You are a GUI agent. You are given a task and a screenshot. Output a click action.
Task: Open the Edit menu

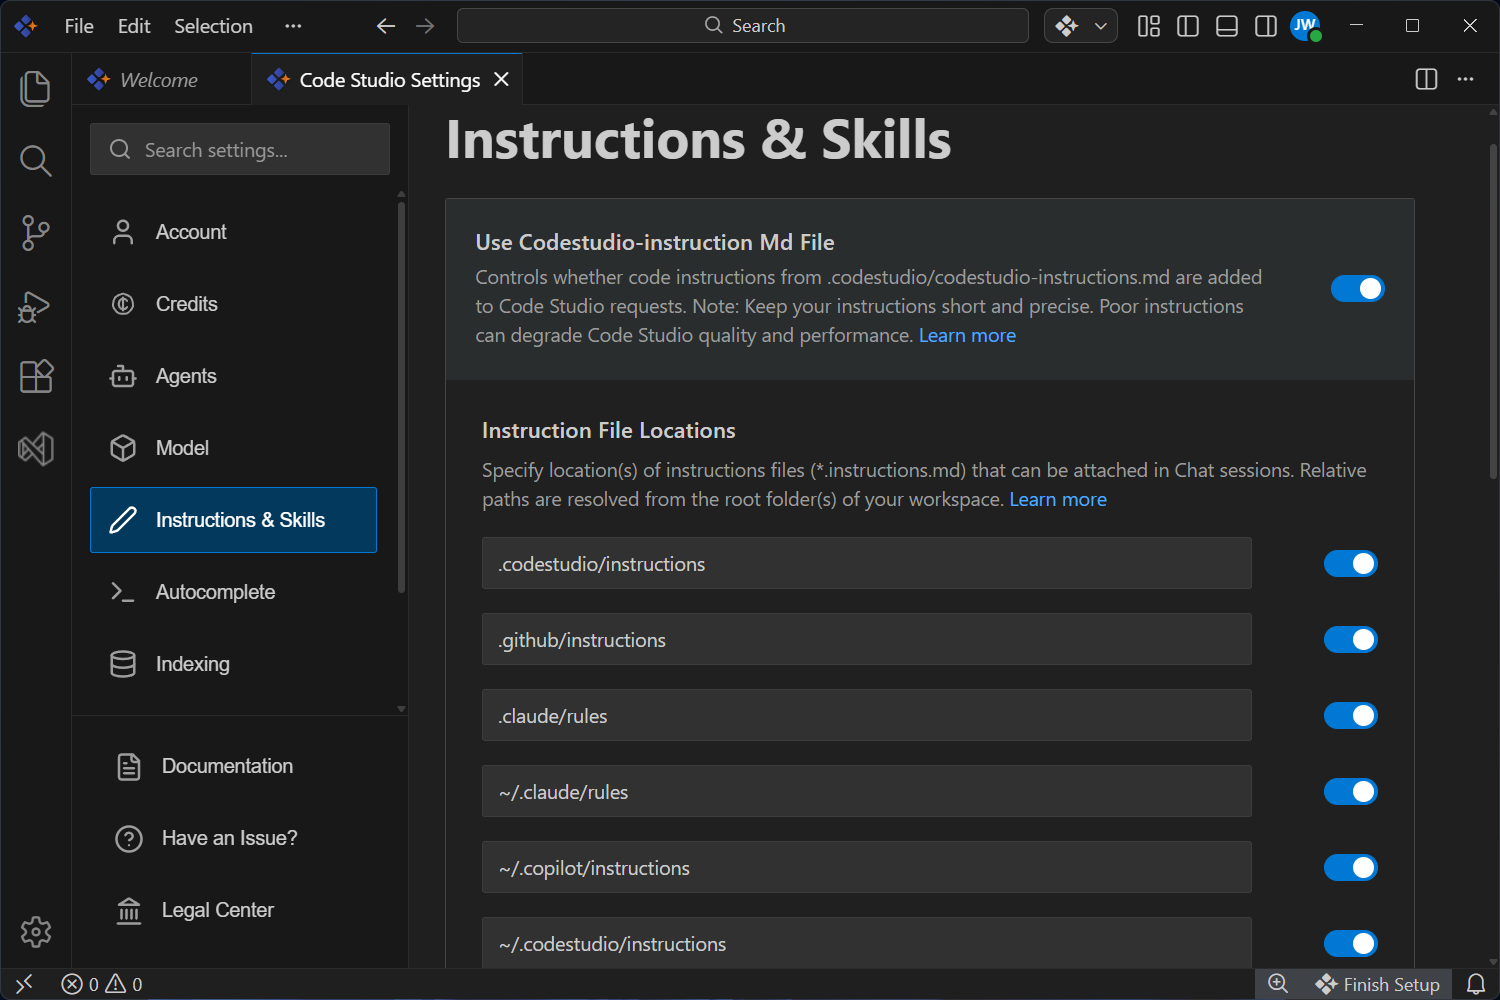(x=134, y=26)
